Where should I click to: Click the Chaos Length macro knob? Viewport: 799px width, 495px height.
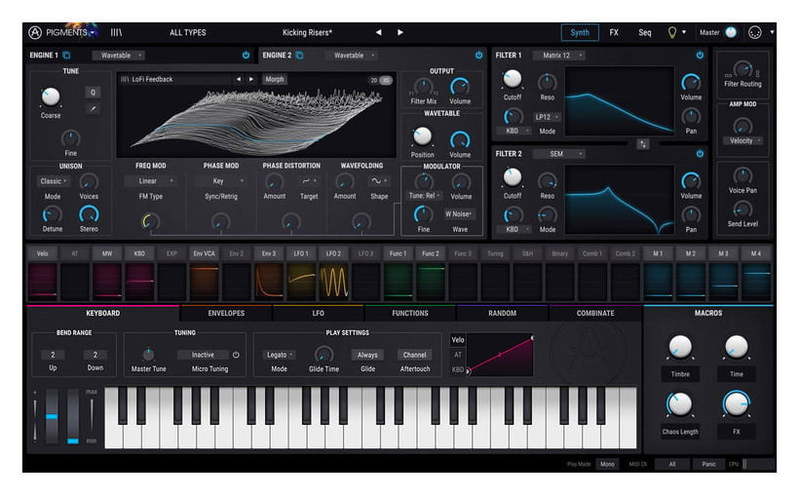(x=680, y=405)
